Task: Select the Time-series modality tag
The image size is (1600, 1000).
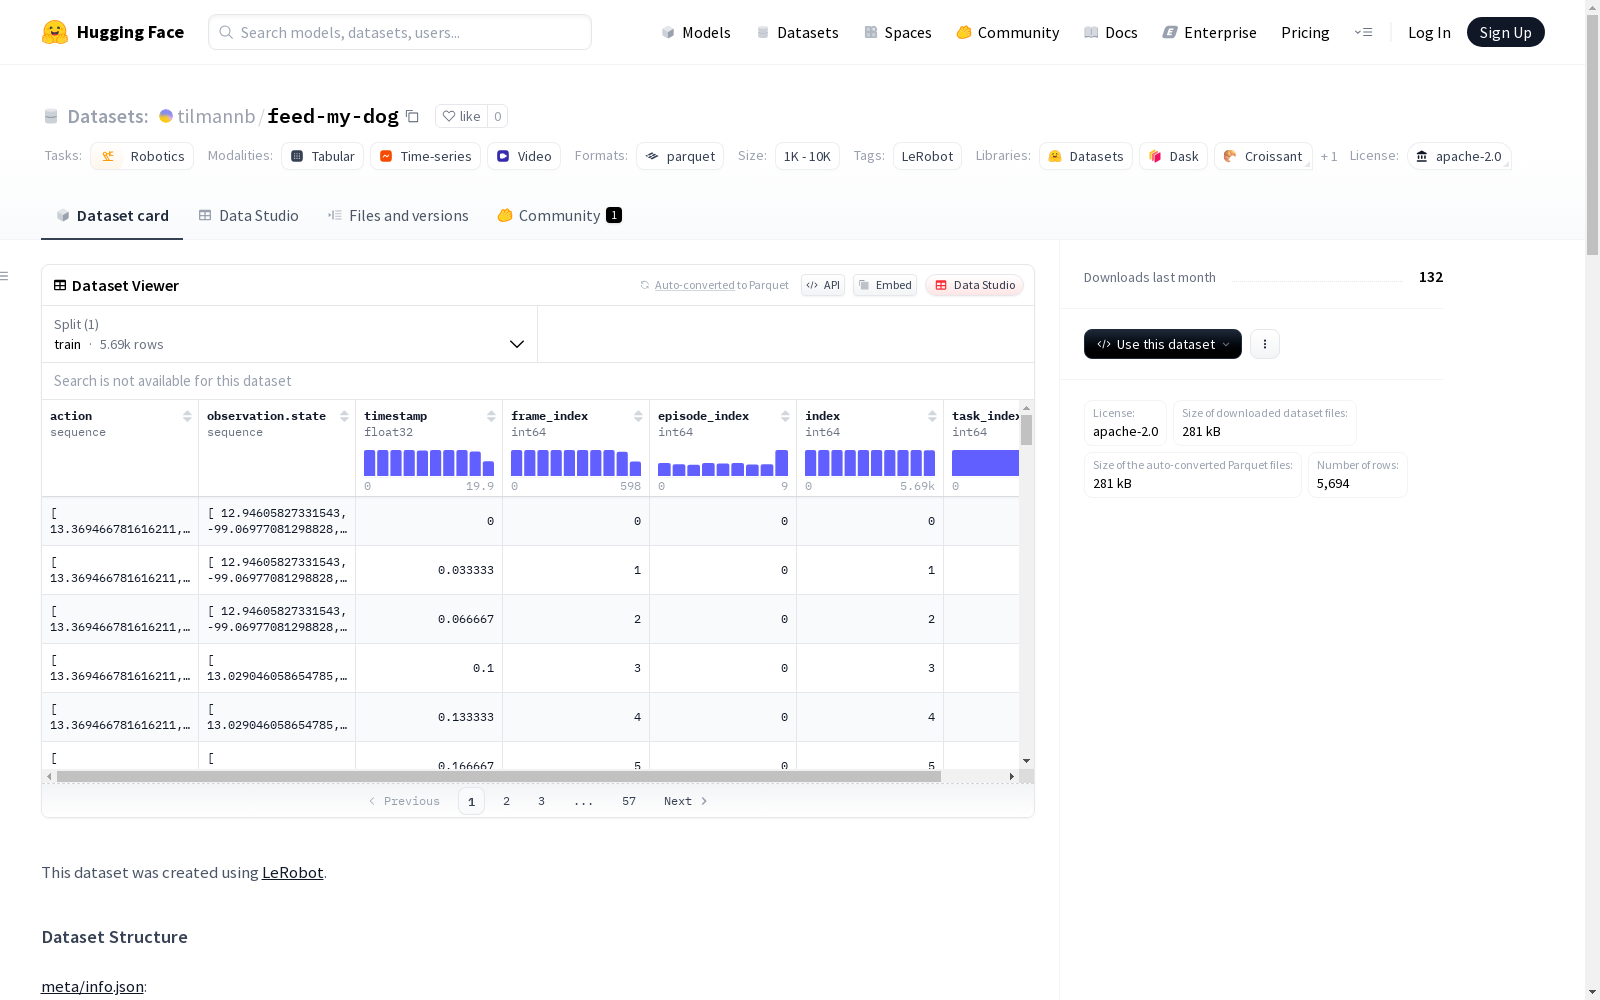Action: coord(425,156)
